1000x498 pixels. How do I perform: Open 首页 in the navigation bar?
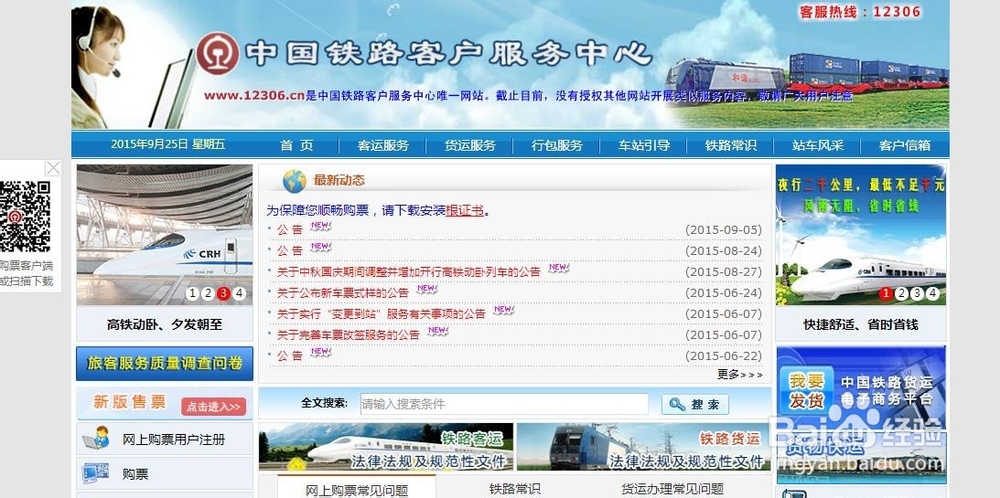pos(297,145)
